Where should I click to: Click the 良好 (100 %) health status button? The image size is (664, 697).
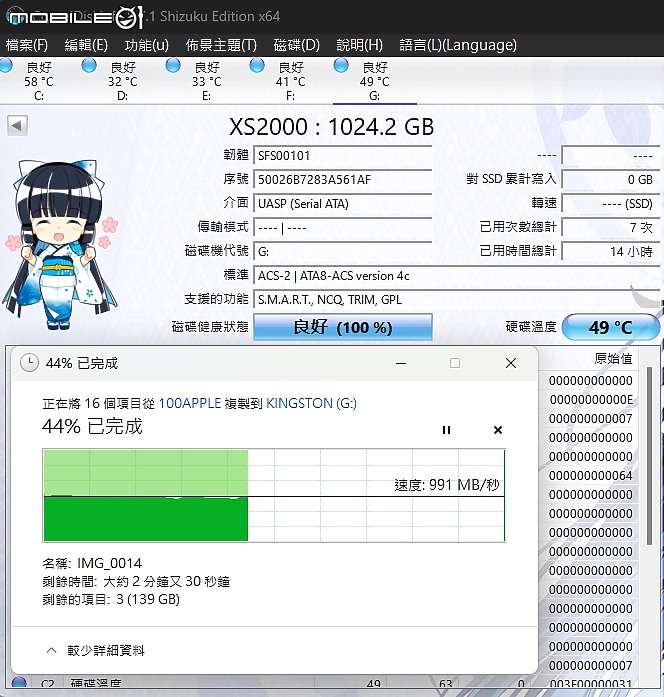tap(343, 327)
